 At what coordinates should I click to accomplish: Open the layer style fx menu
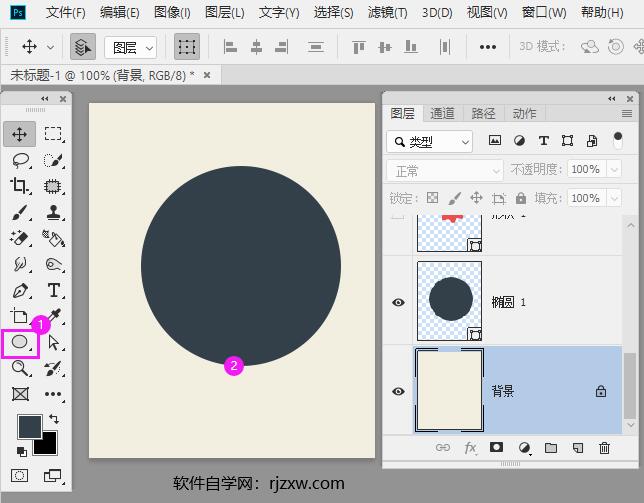pos(470,448)
